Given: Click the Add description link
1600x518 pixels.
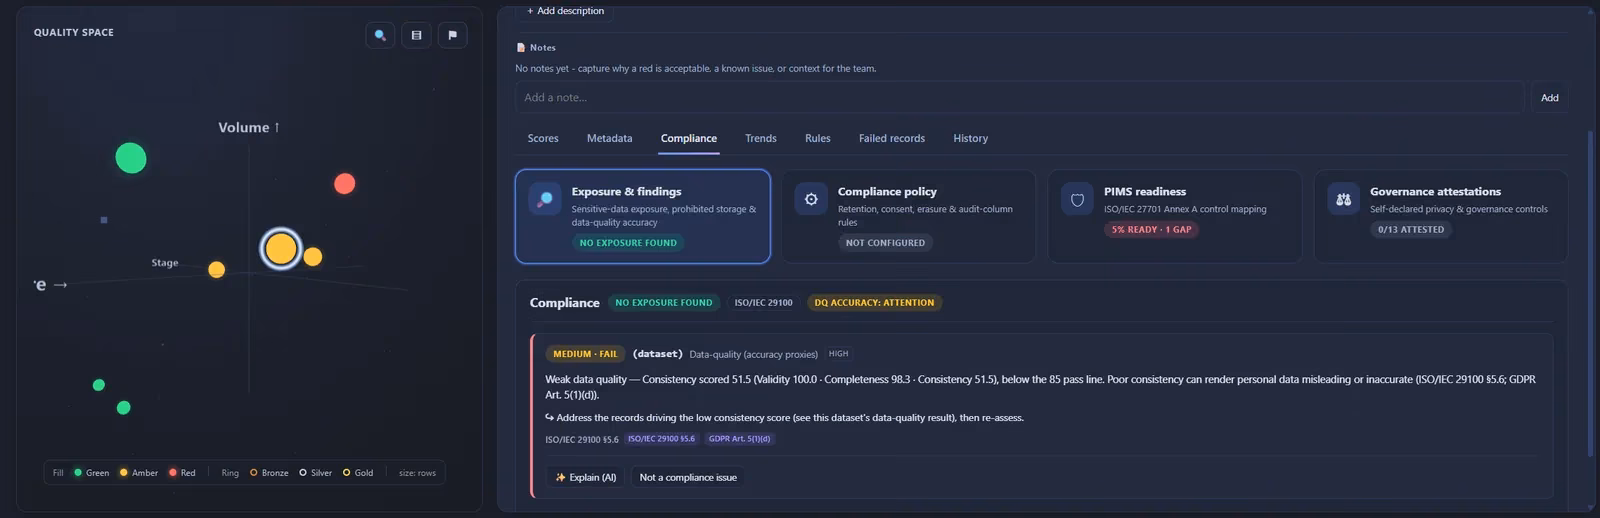Looking at the screenshot, I should click(566, 11).
